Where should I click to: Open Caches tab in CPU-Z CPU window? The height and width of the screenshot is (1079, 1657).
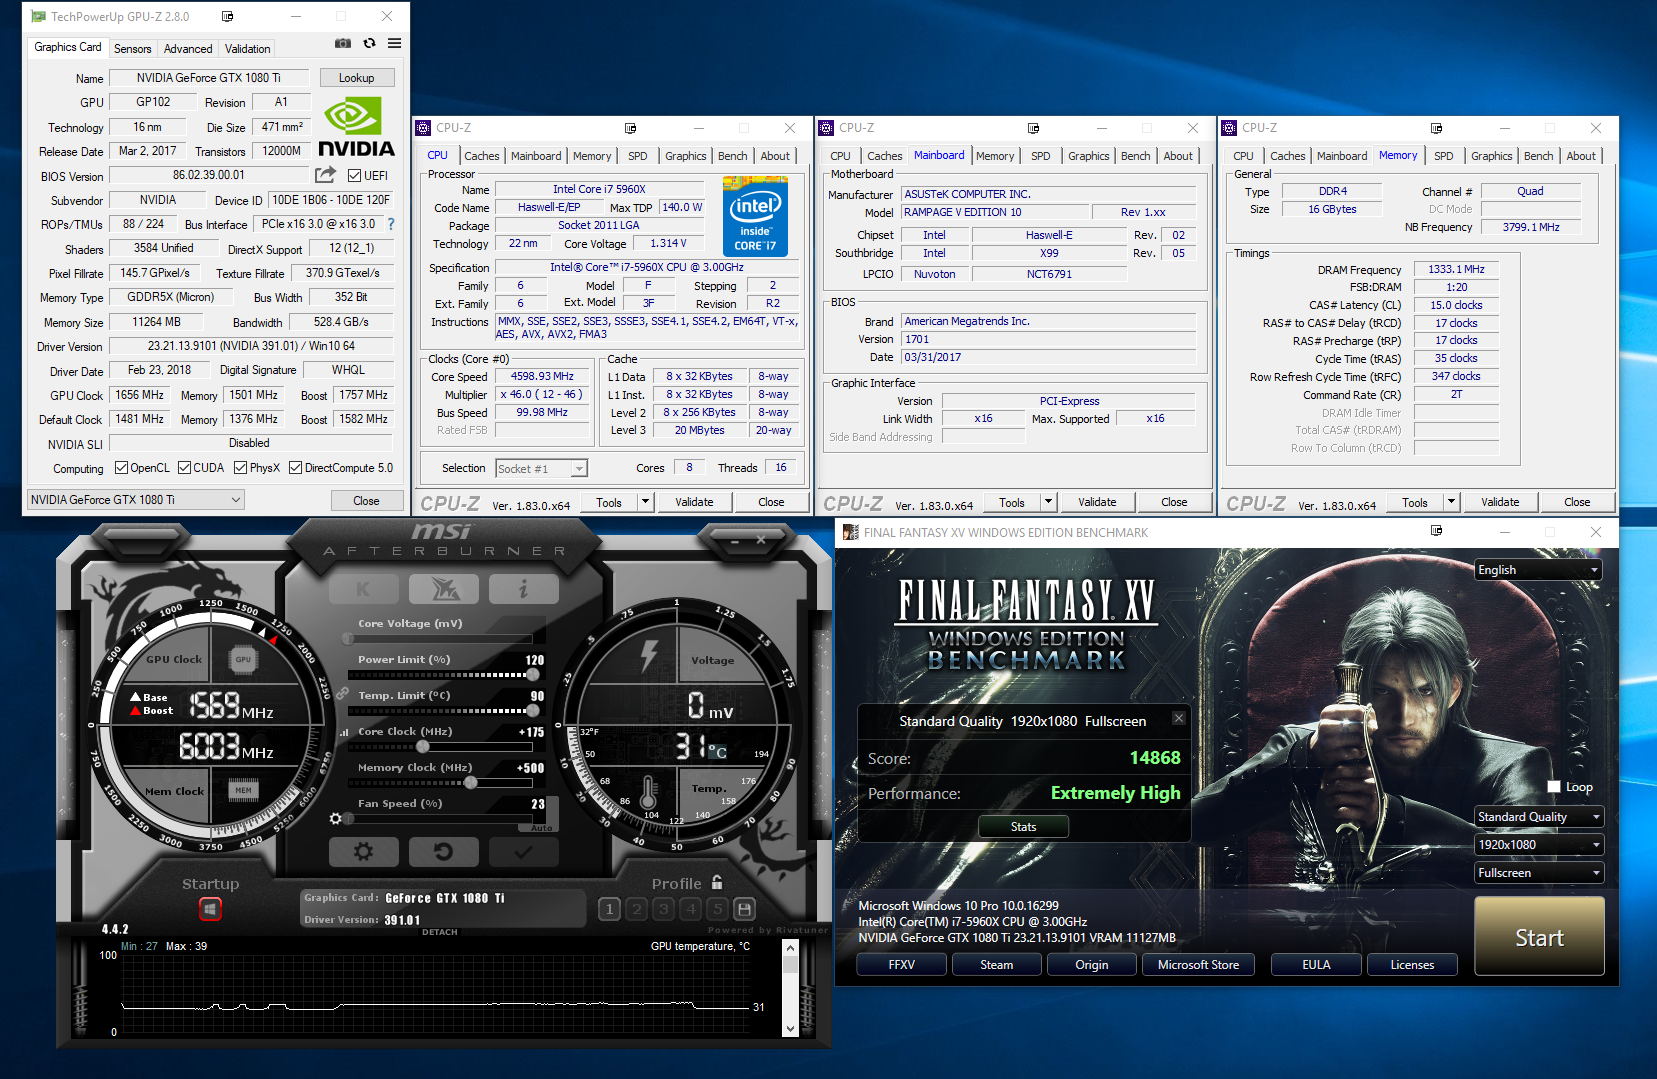(481, 155)
